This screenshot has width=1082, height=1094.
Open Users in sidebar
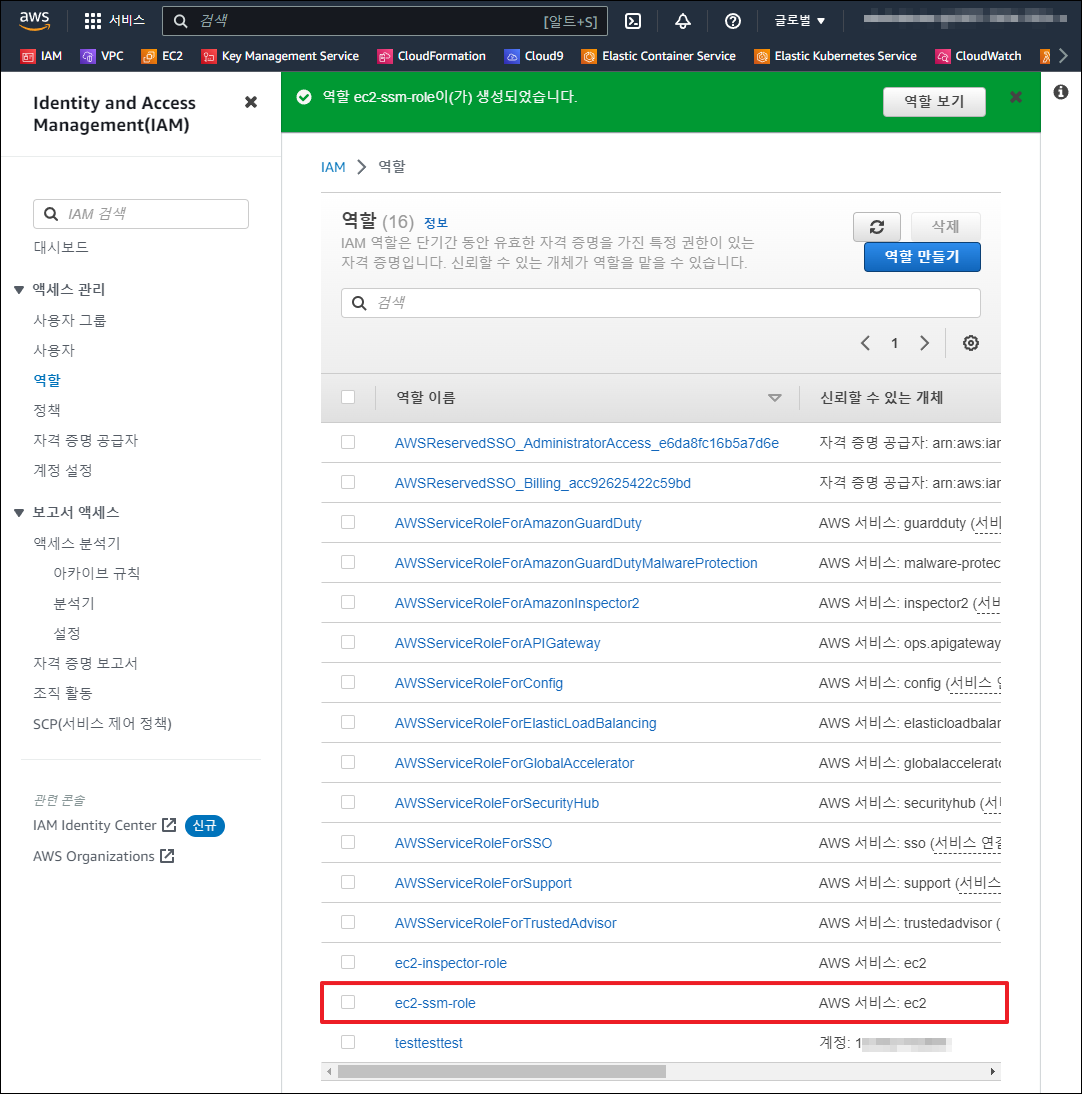(x=54, y=350)
